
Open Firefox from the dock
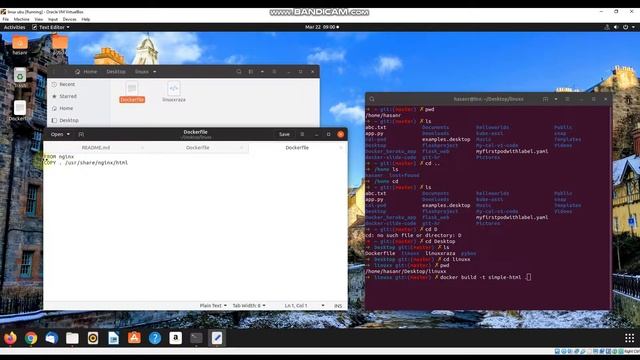pyautogui.click(x=10, y=338)
